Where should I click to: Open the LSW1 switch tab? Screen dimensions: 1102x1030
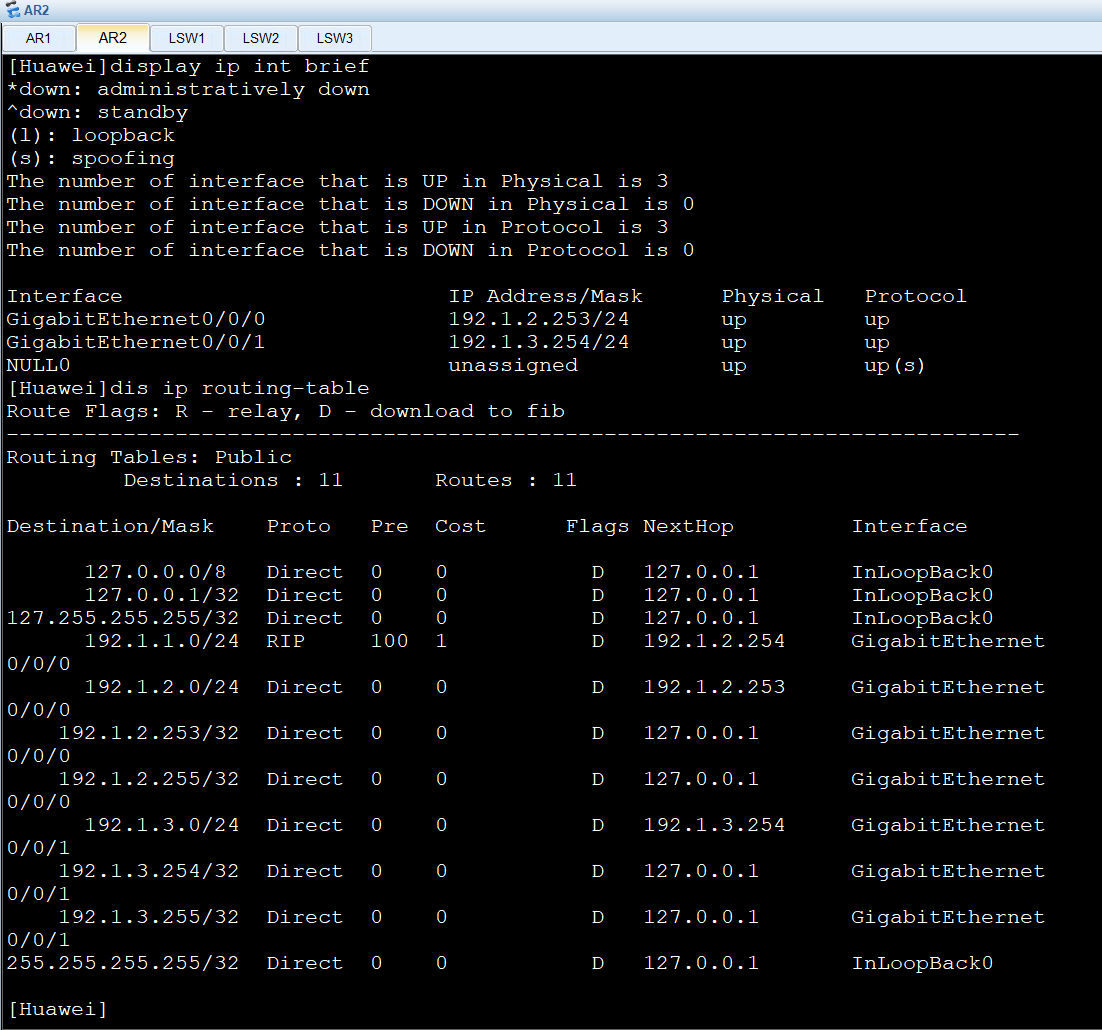pyautogui.click(x=186, y=39)
